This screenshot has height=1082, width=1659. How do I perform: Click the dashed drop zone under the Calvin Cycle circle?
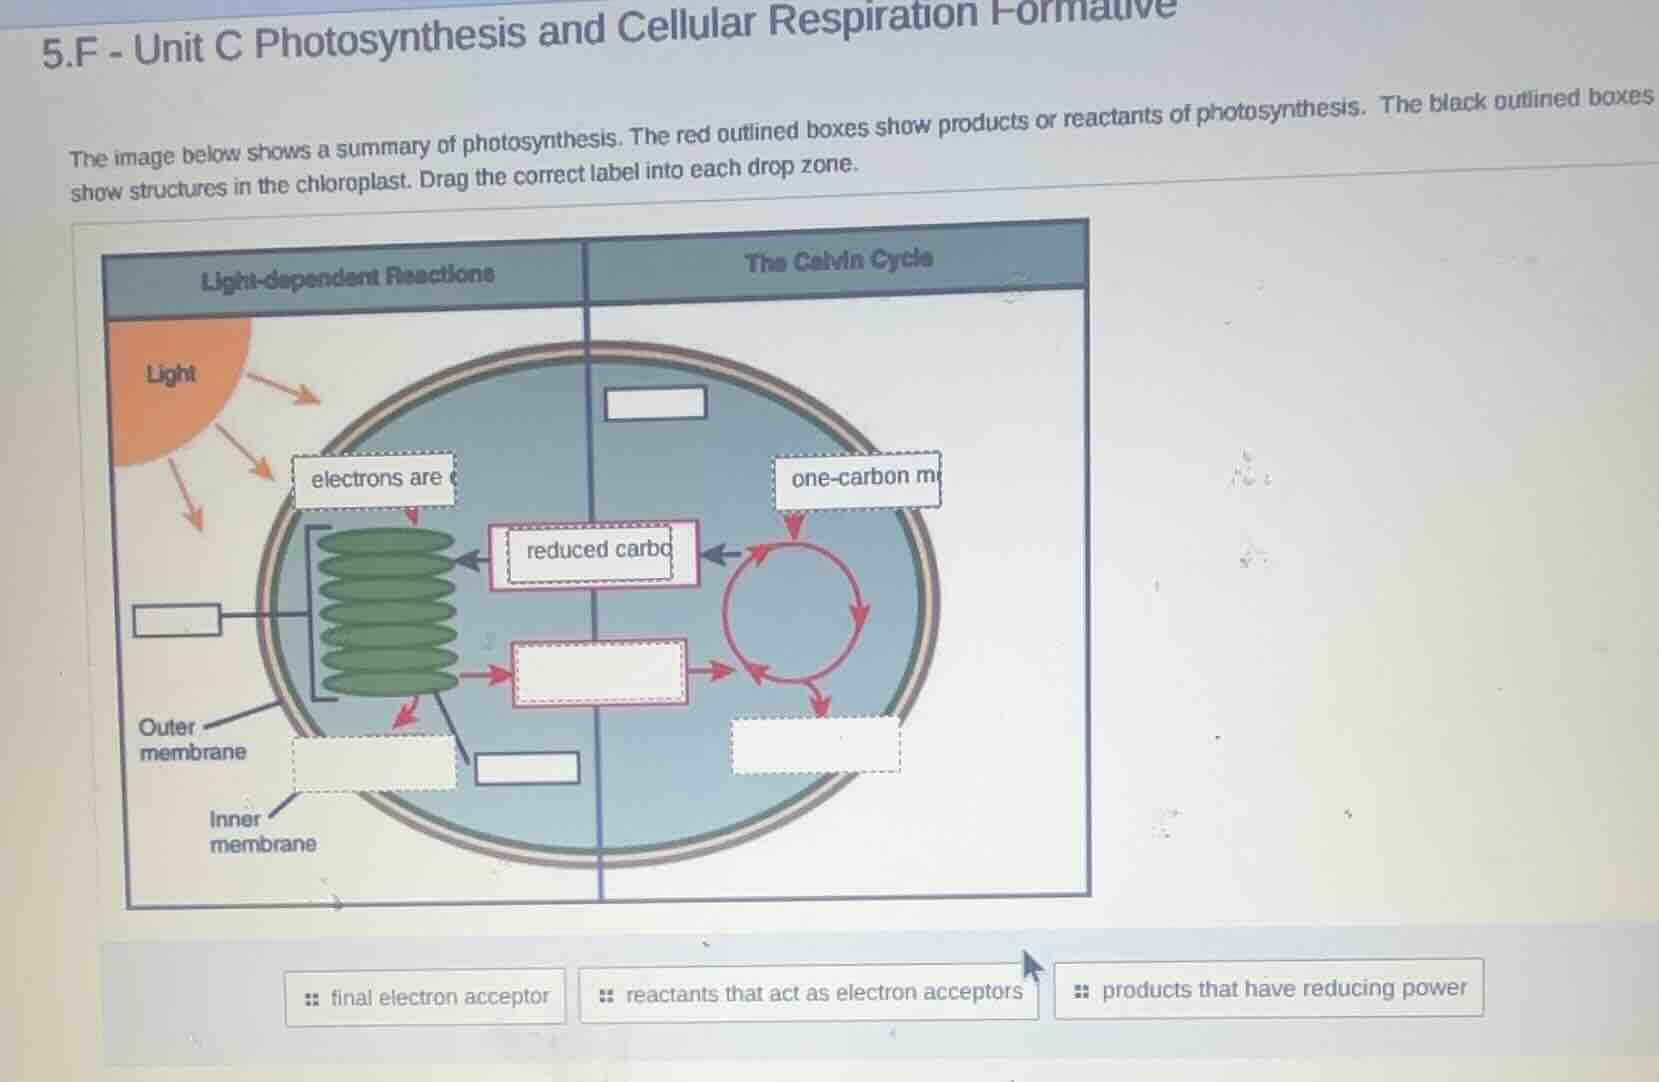[x=816, y=746]
